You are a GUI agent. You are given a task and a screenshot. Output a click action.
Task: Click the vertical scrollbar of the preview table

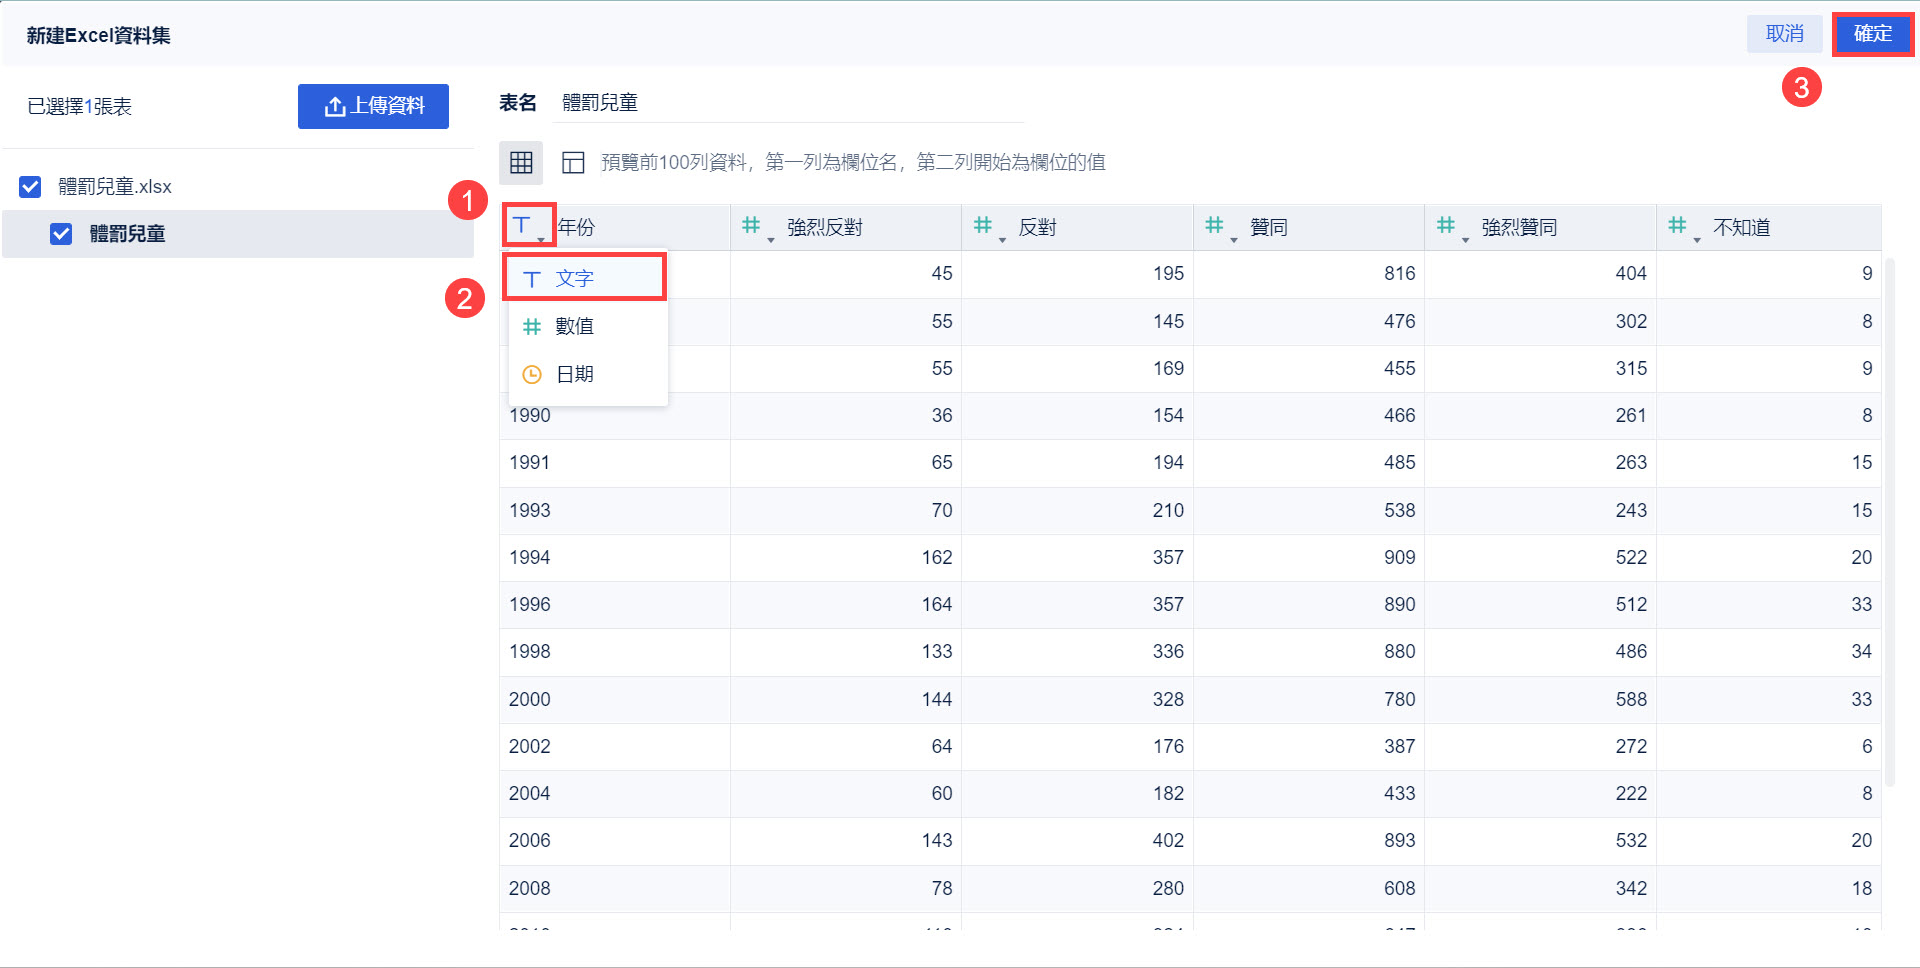coord(1889,520)
